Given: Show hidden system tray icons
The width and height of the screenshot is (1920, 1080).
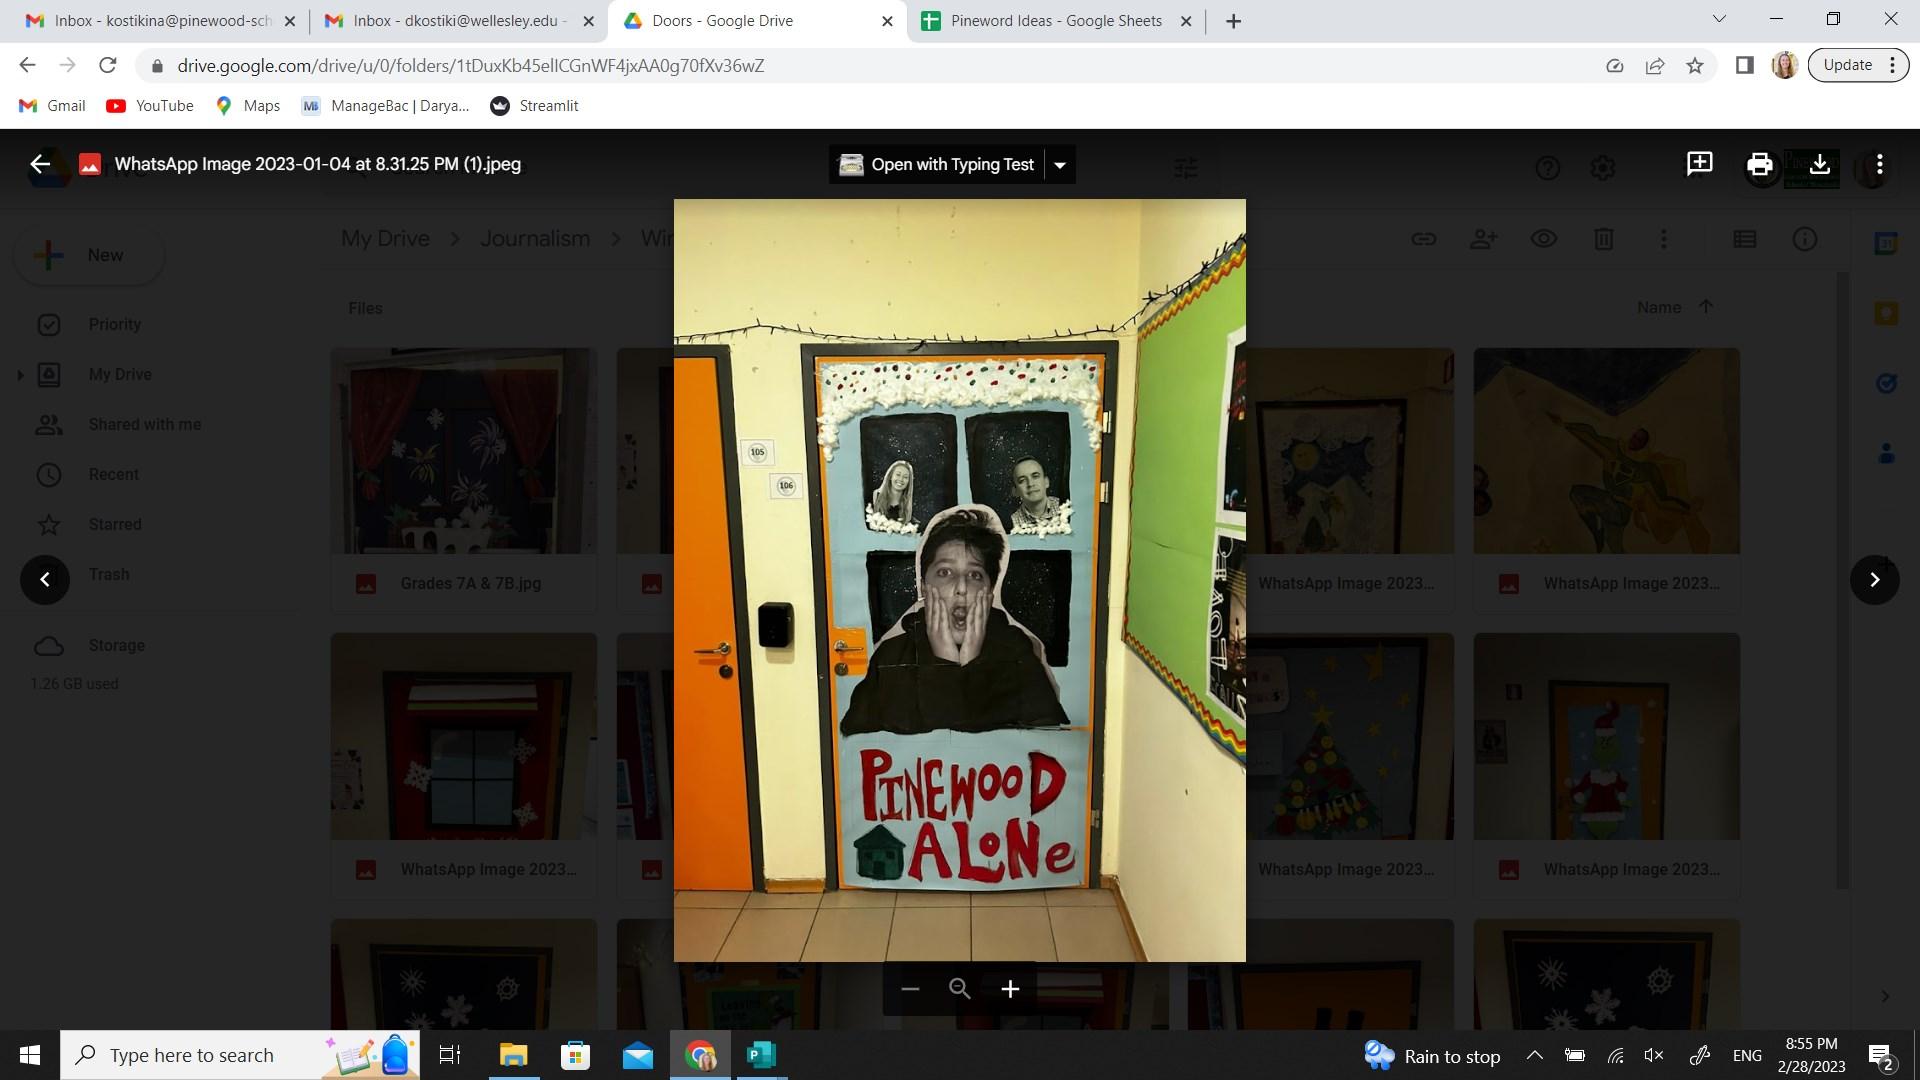Looking at the screenshot, I should tap(1534, 1055).
